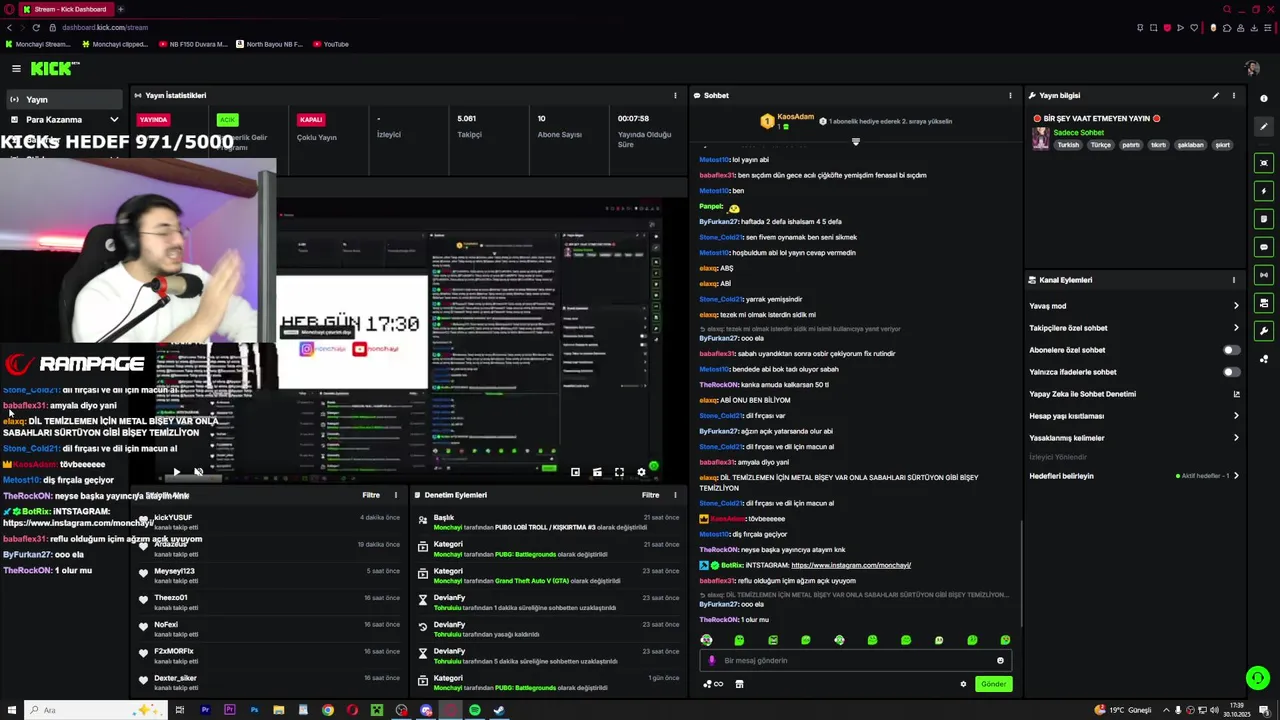Select the pencil edit-layout icon in right sidebar

(1264, 126)
